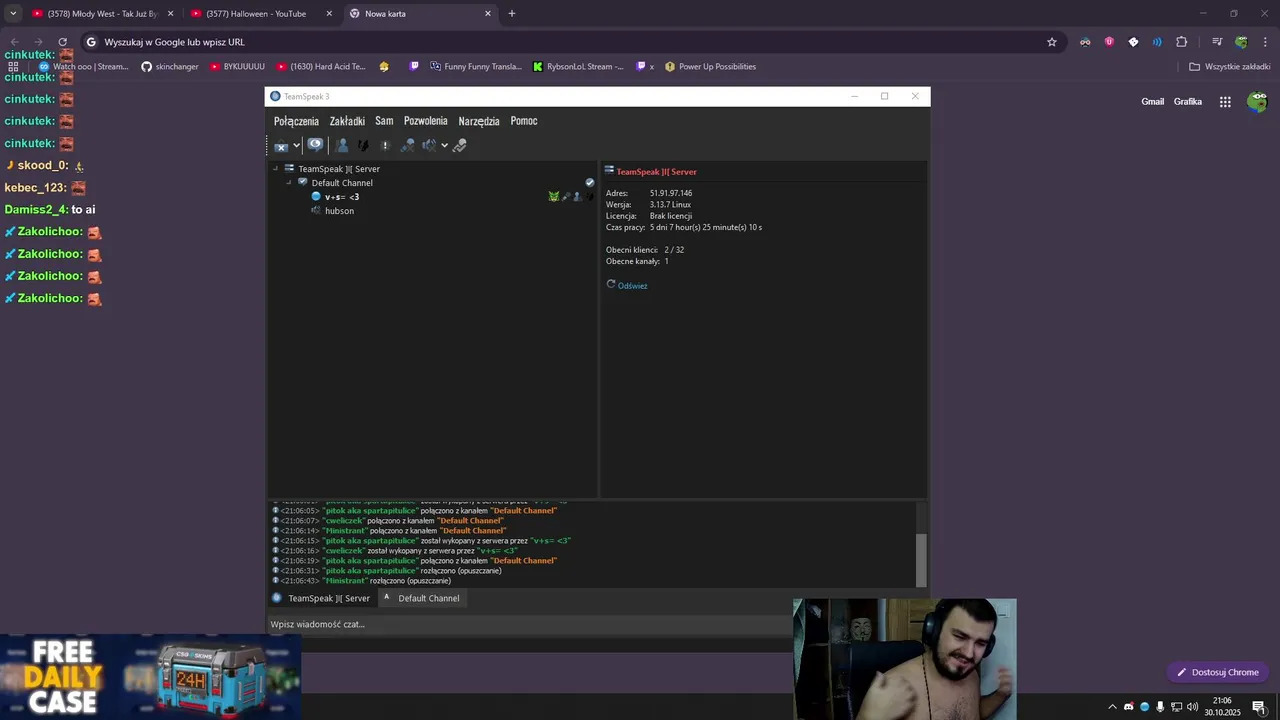Viewport: 1280px width, 720px height.
Task: Open skinchanger bookmark
Action: coord(170,67)
